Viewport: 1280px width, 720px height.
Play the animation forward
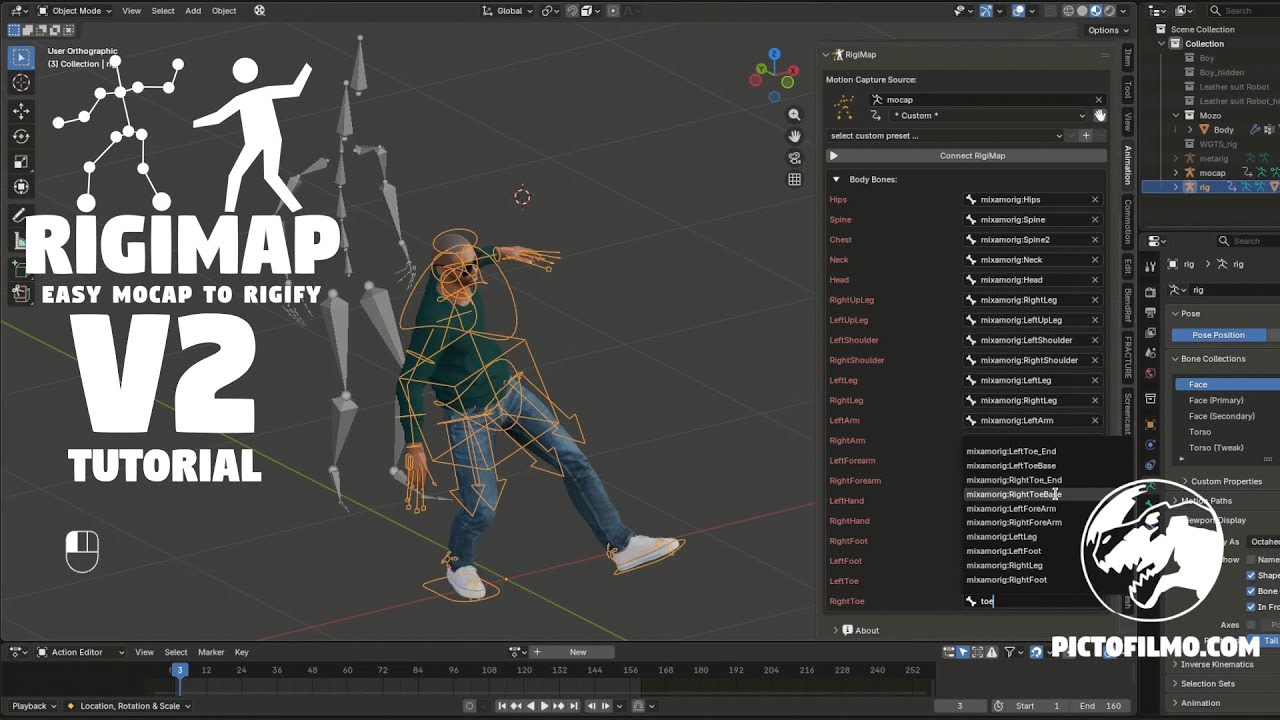pos(545,706)
